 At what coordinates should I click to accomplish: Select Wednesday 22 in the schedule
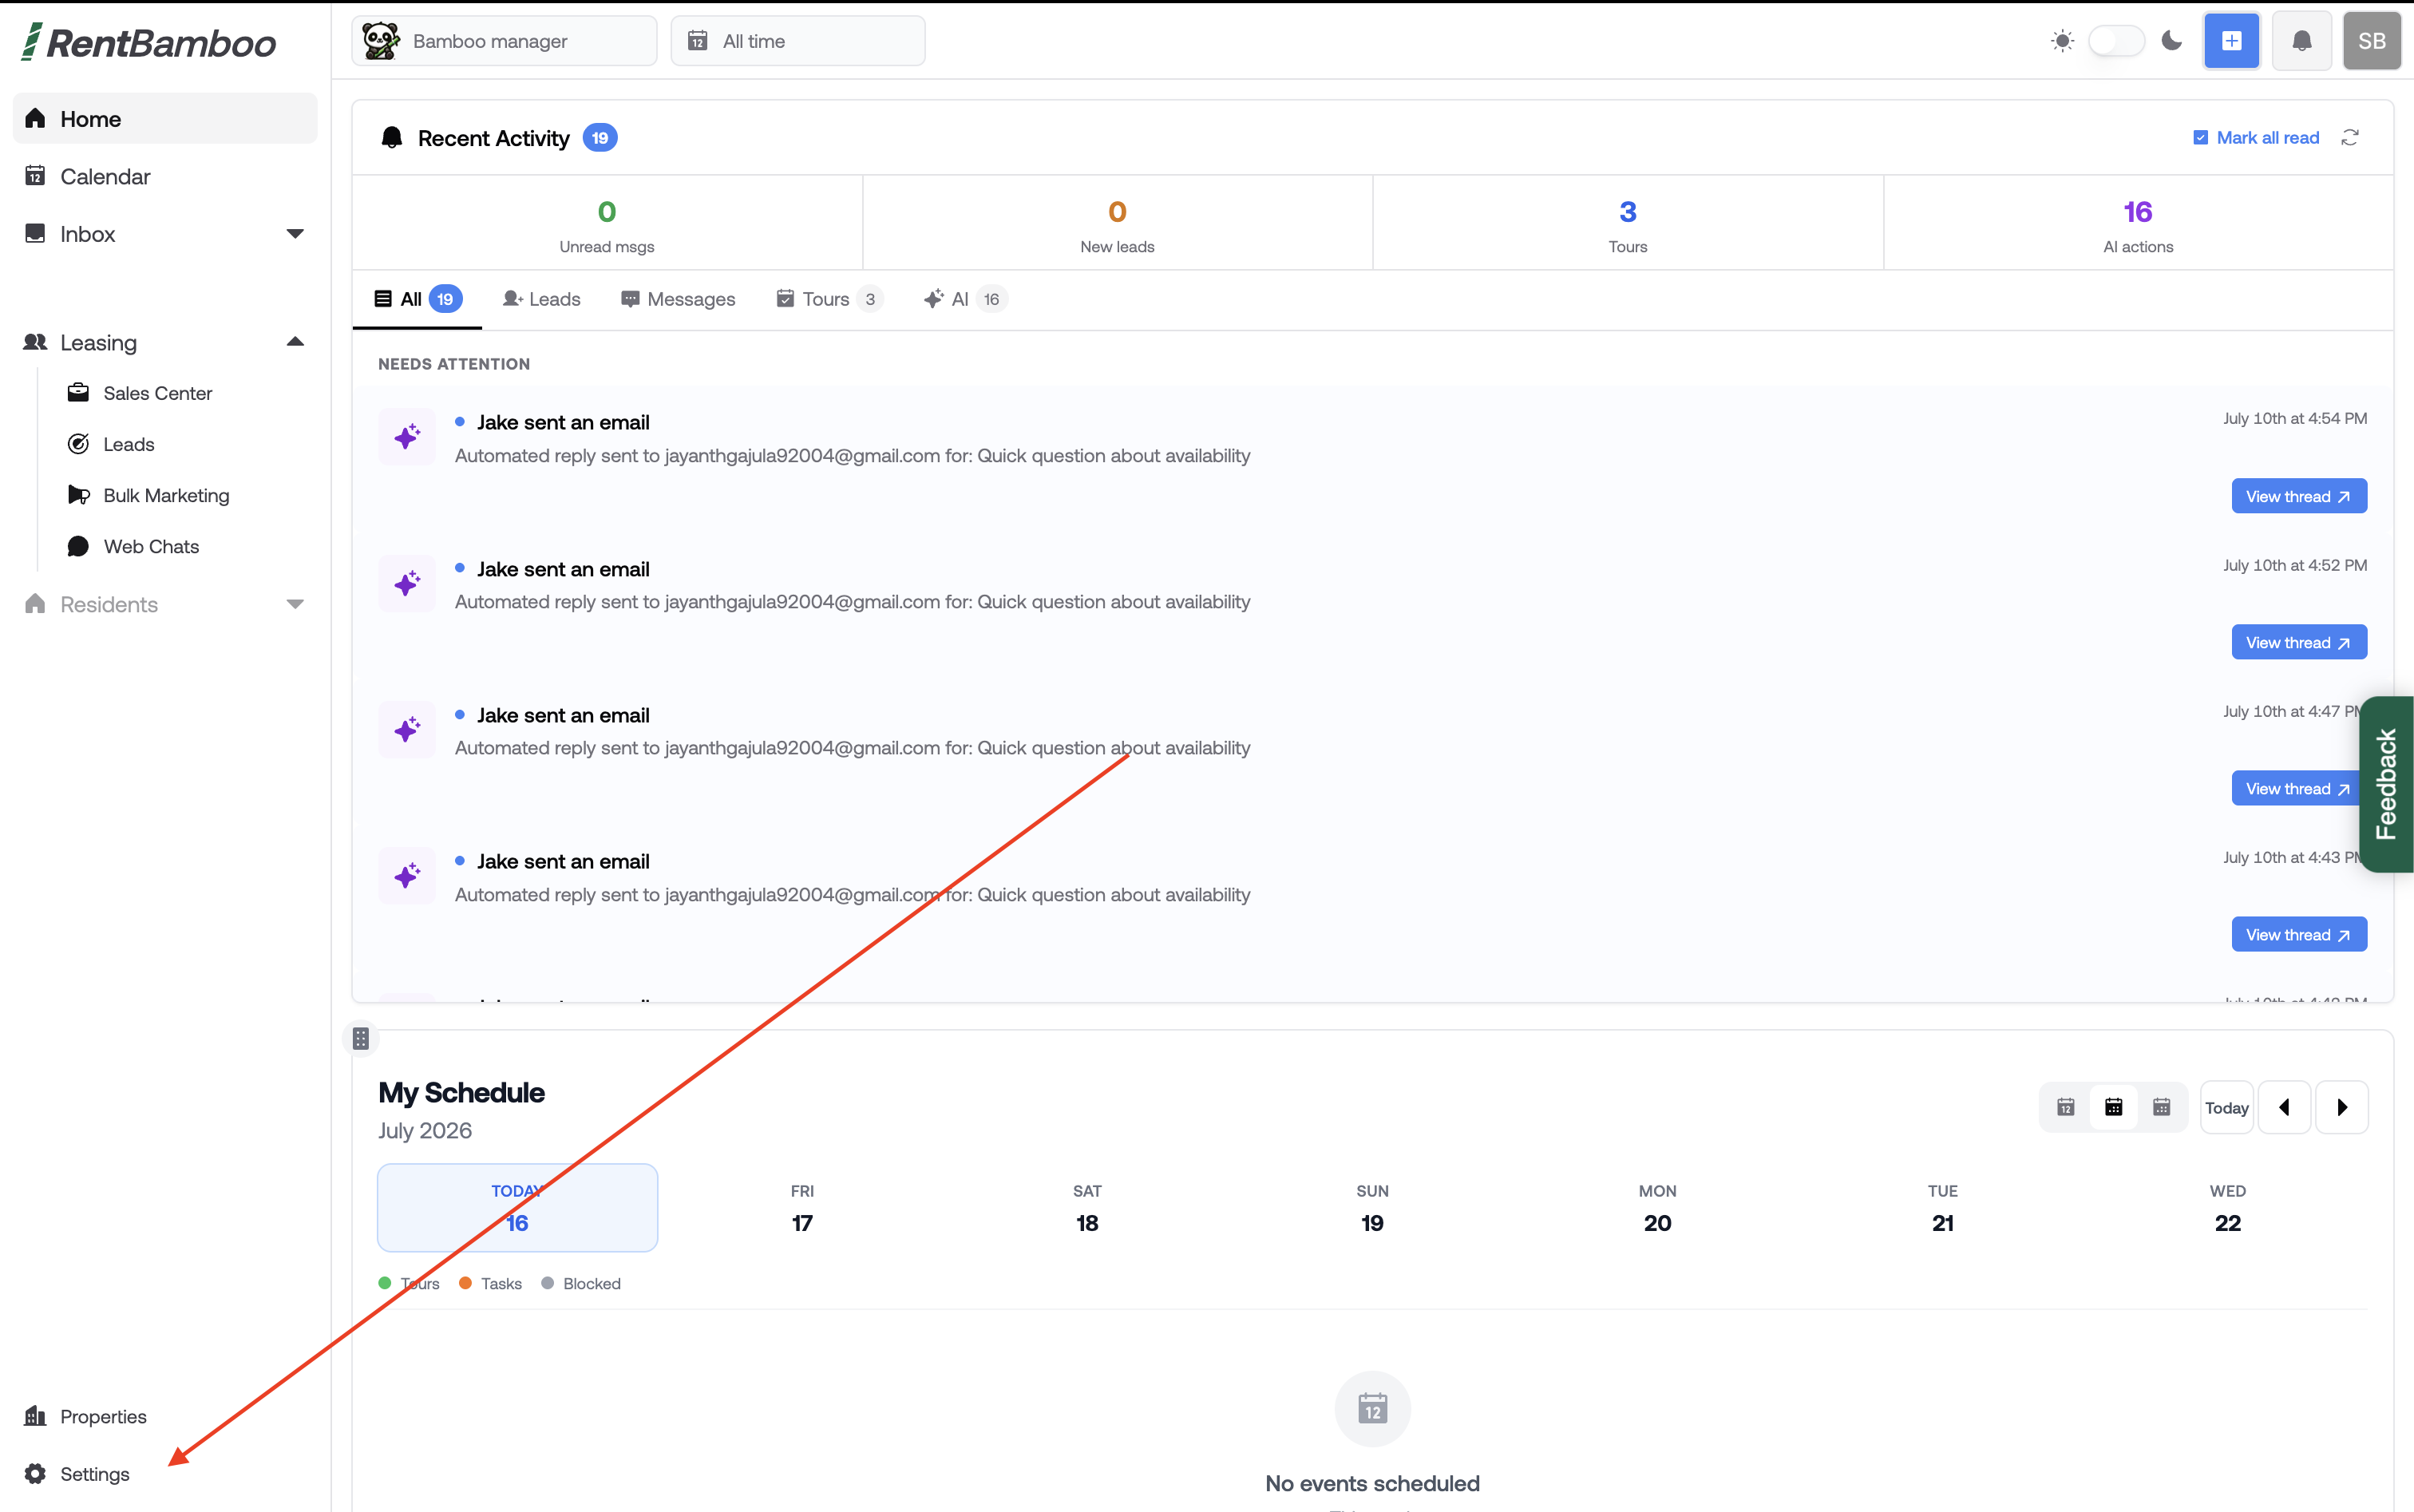click(x=2227, y=1207)
